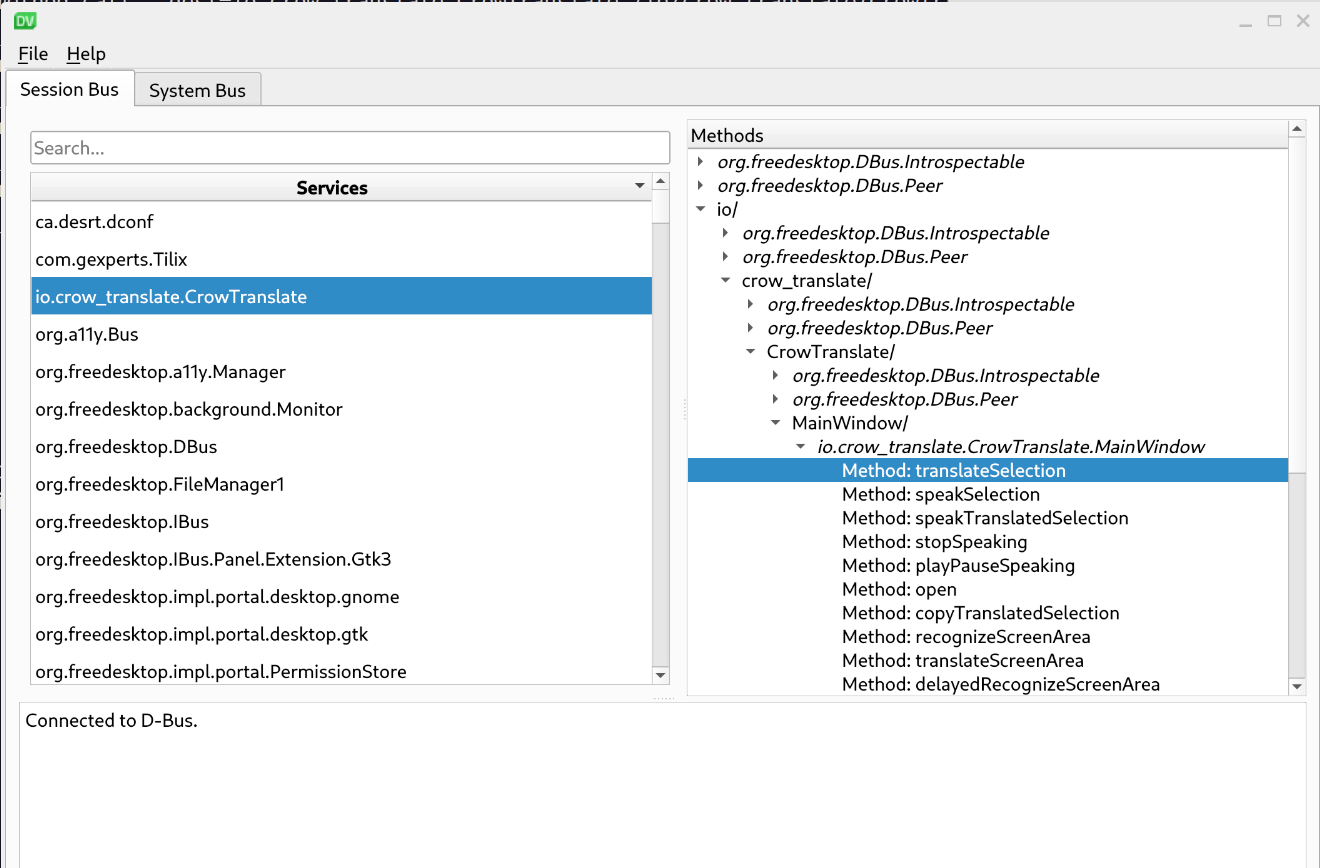Open the Help menu
The image size is (1320, 868).
coord(86,54)
